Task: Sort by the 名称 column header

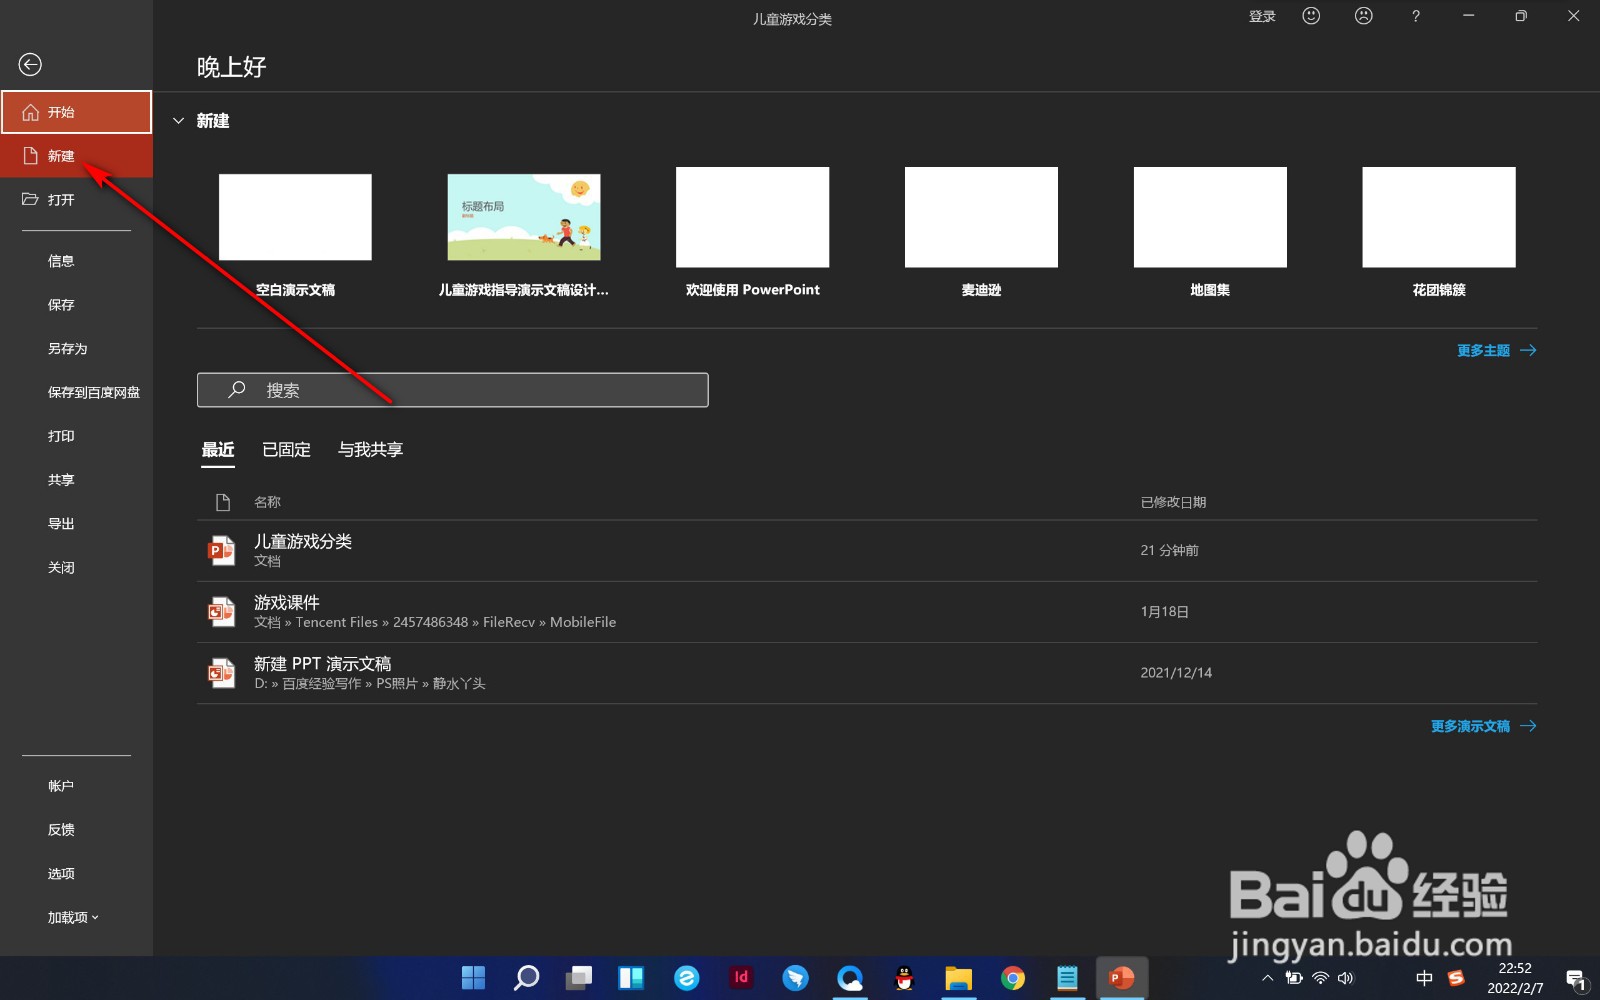Action: 267,502
